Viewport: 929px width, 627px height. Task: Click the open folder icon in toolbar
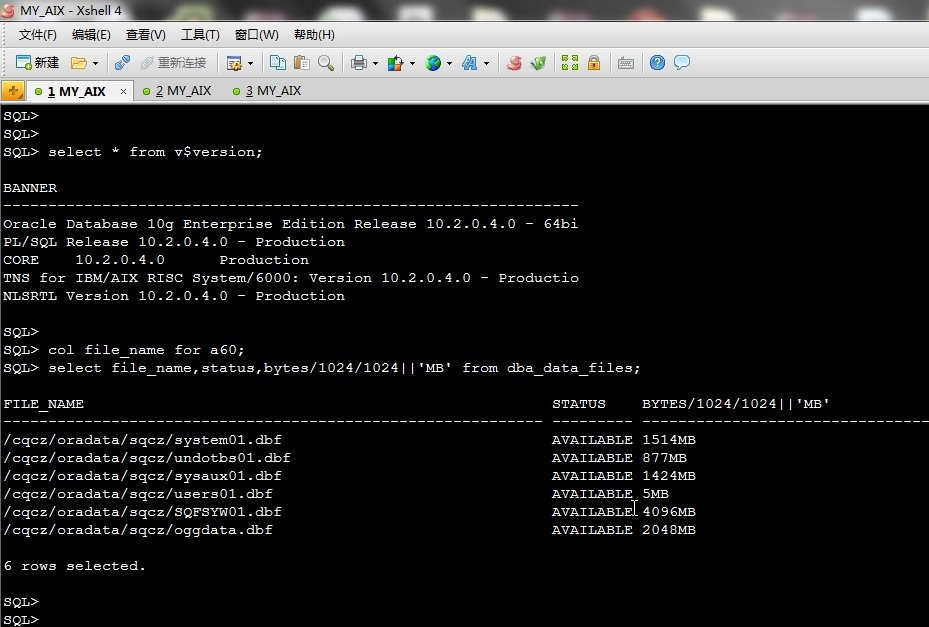pyautogui.click(x=79, y=63)
